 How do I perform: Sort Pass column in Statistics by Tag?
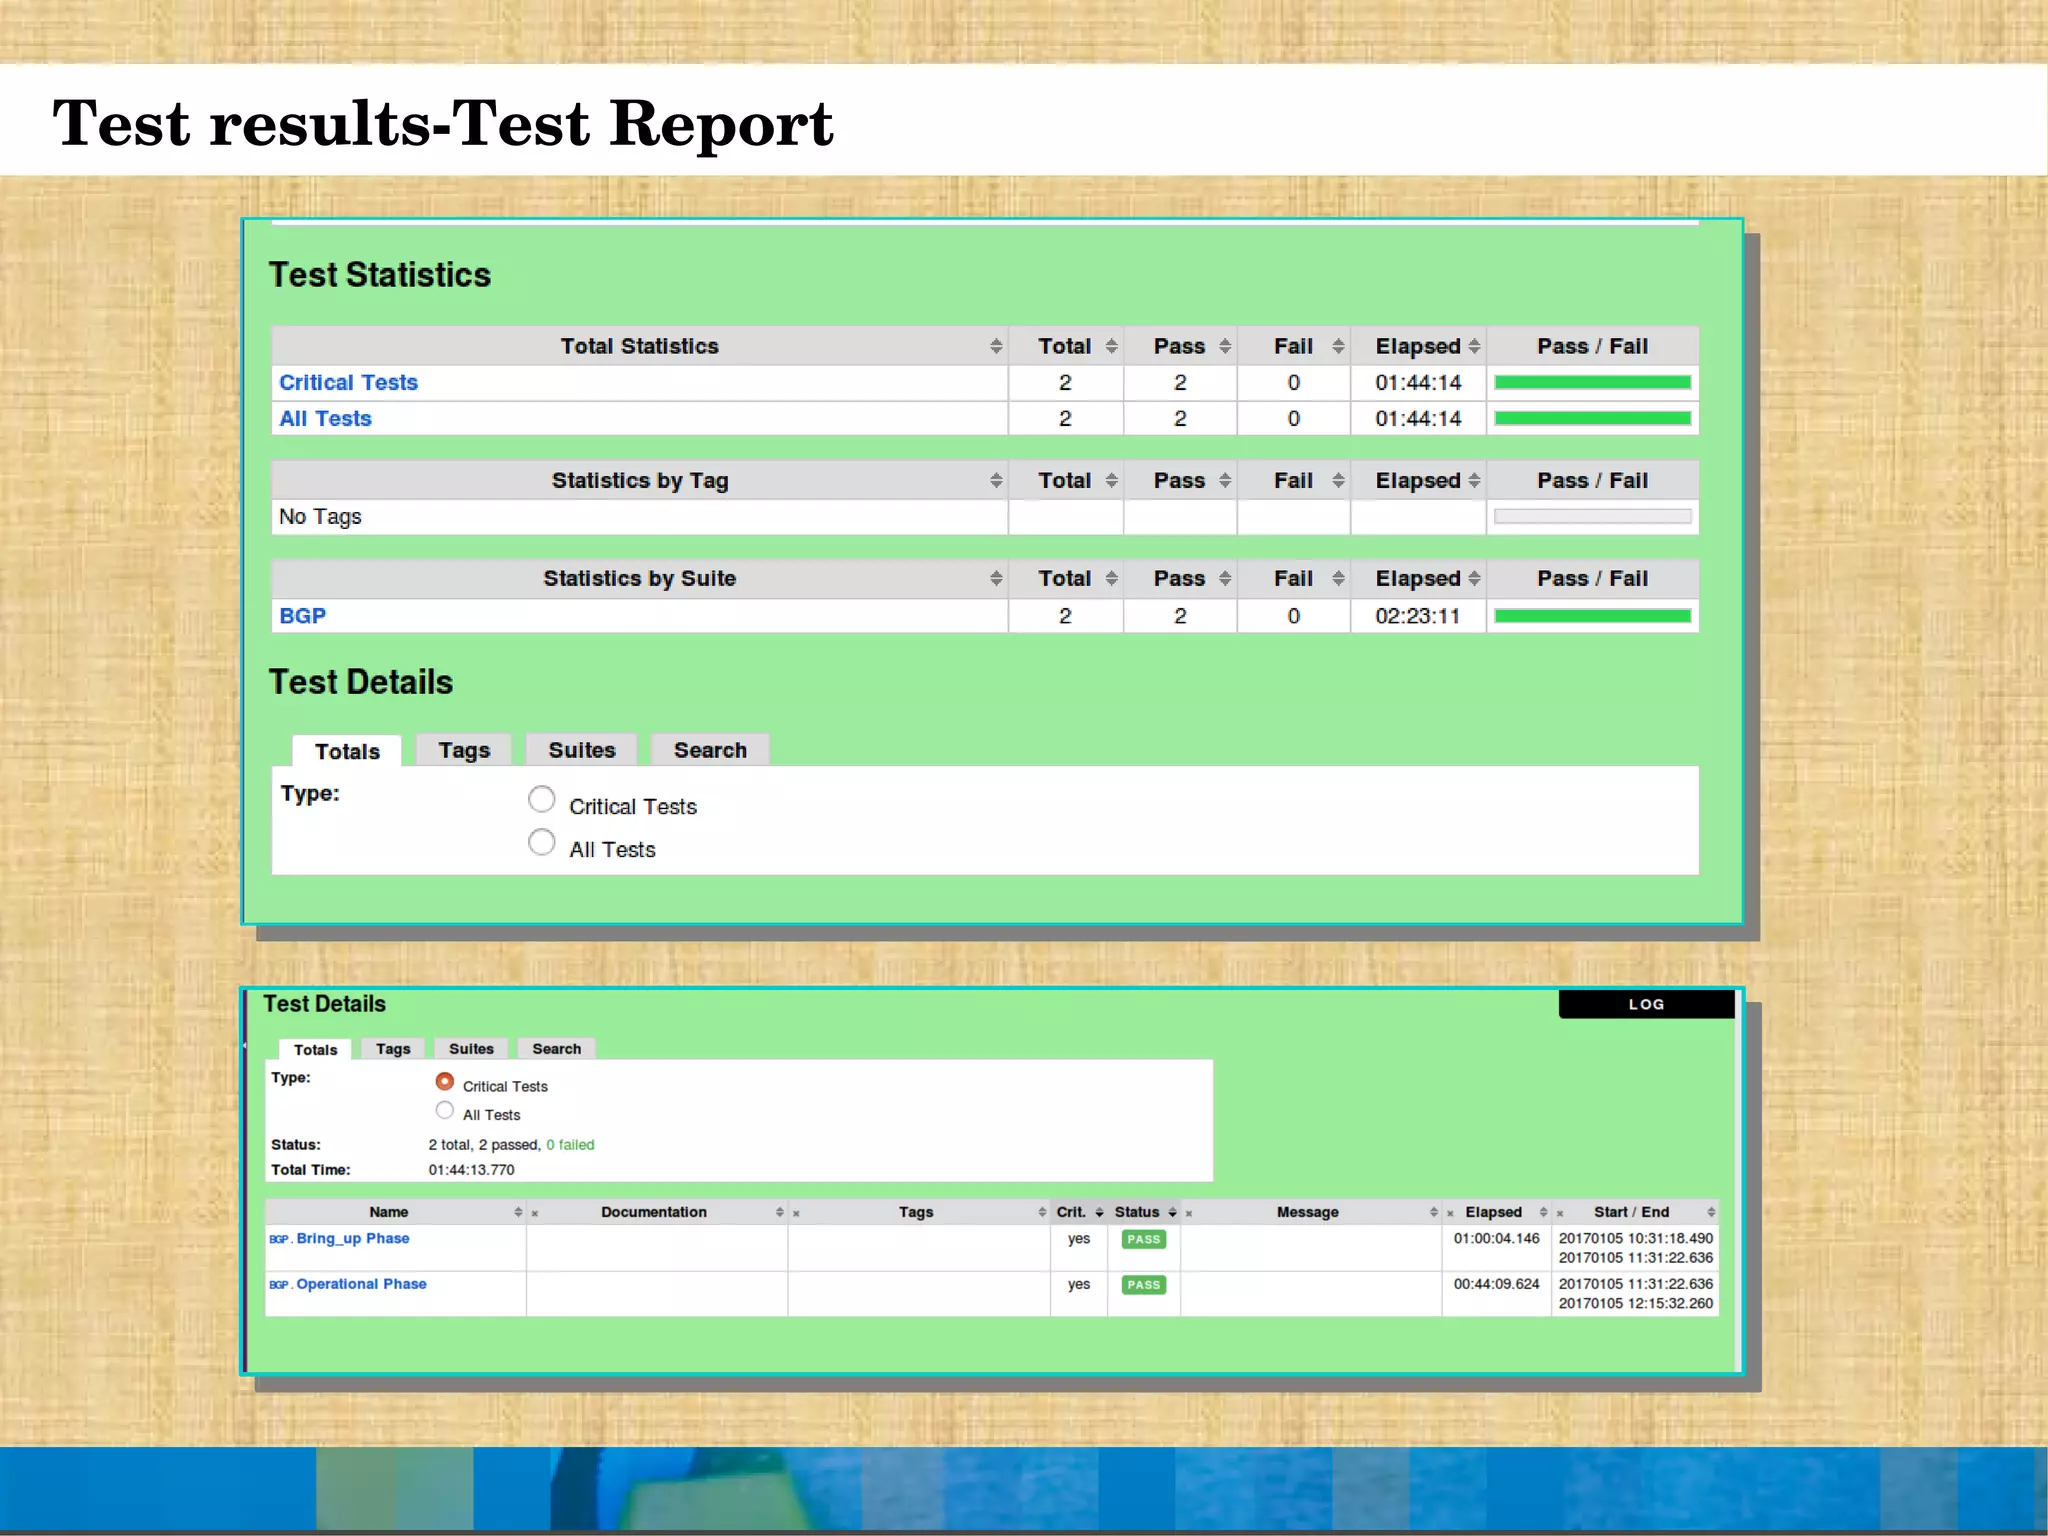[1224, 481]
